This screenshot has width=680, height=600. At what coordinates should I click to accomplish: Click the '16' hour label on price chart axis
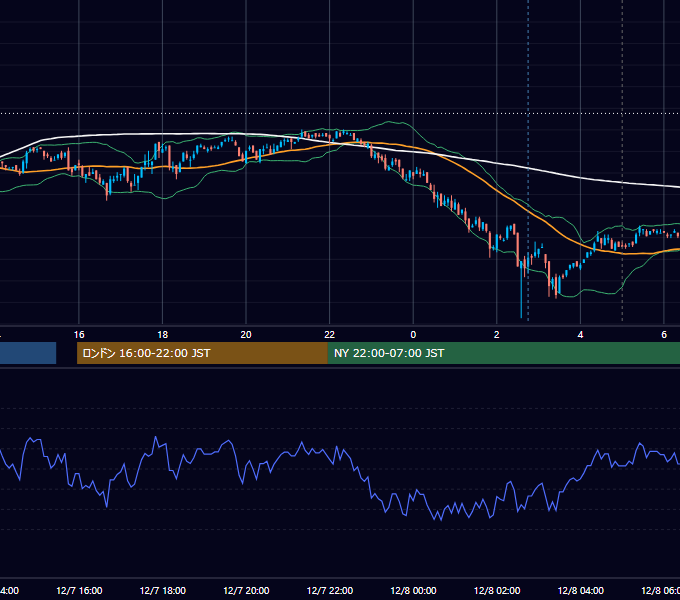pyautogui.click(x=79, y=335)
